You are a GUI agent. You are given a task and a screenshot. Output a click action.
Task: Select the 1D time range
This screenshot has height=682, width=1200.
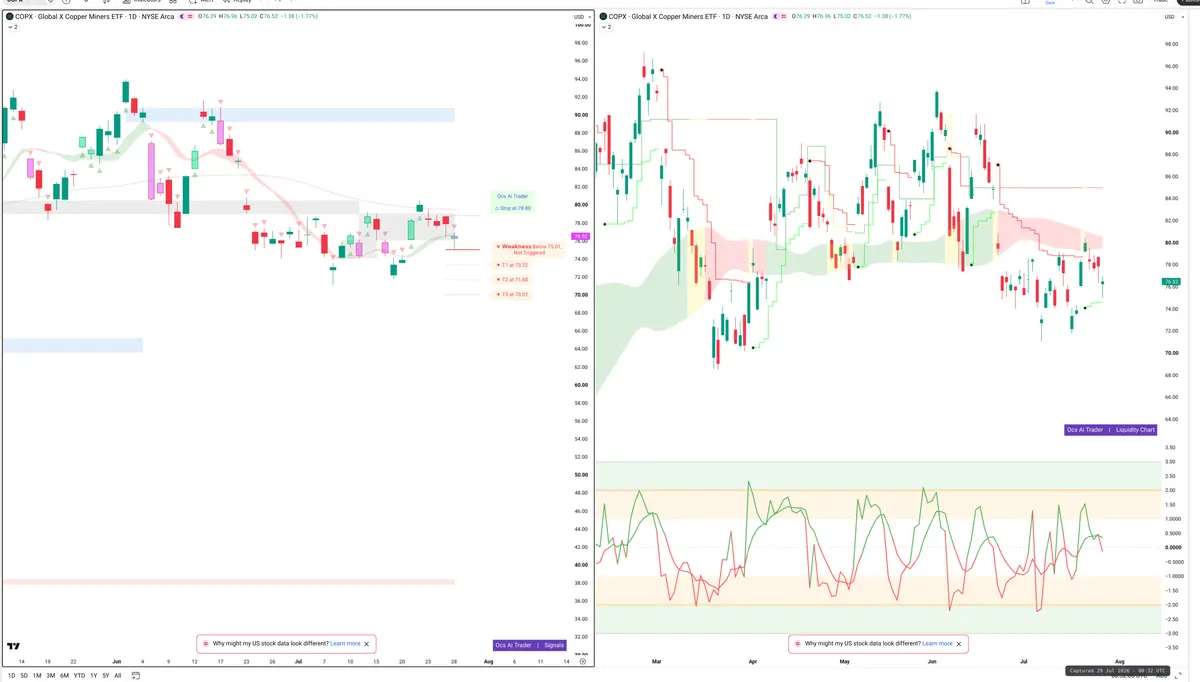tap(11, 676)
